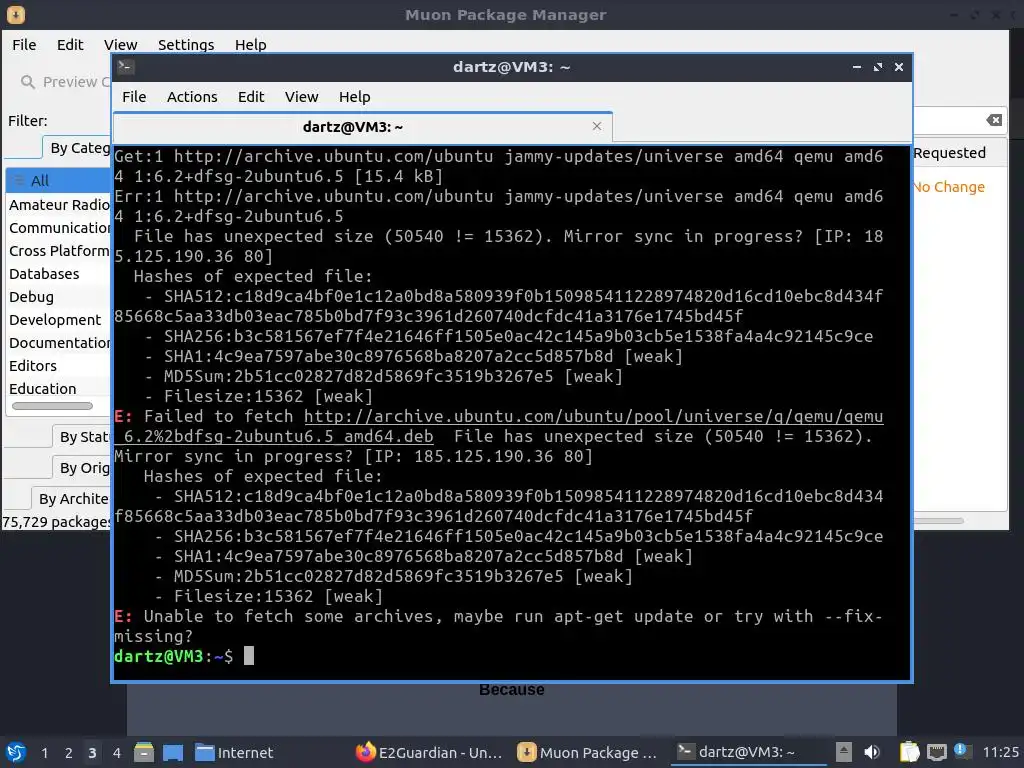Close the dartz@VM3 terminal tab
The image size is (1024, 768).
point(597,126)
